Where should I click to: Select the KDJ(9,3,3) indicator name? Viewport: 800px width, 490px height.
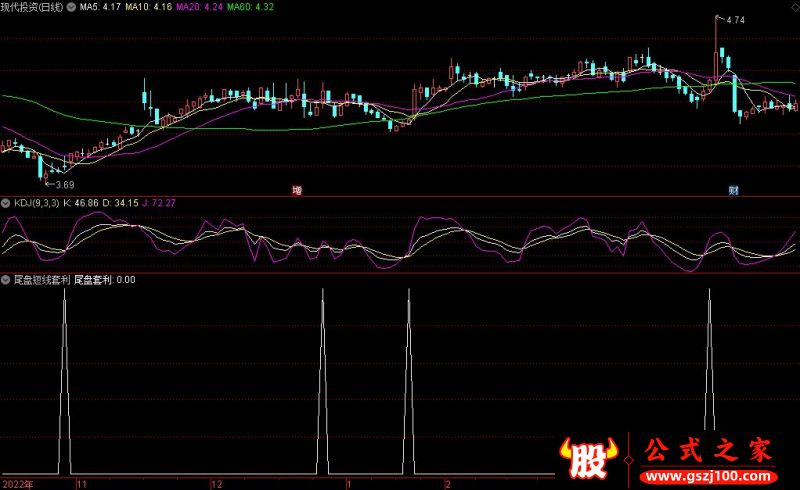[x=35, y=203]
